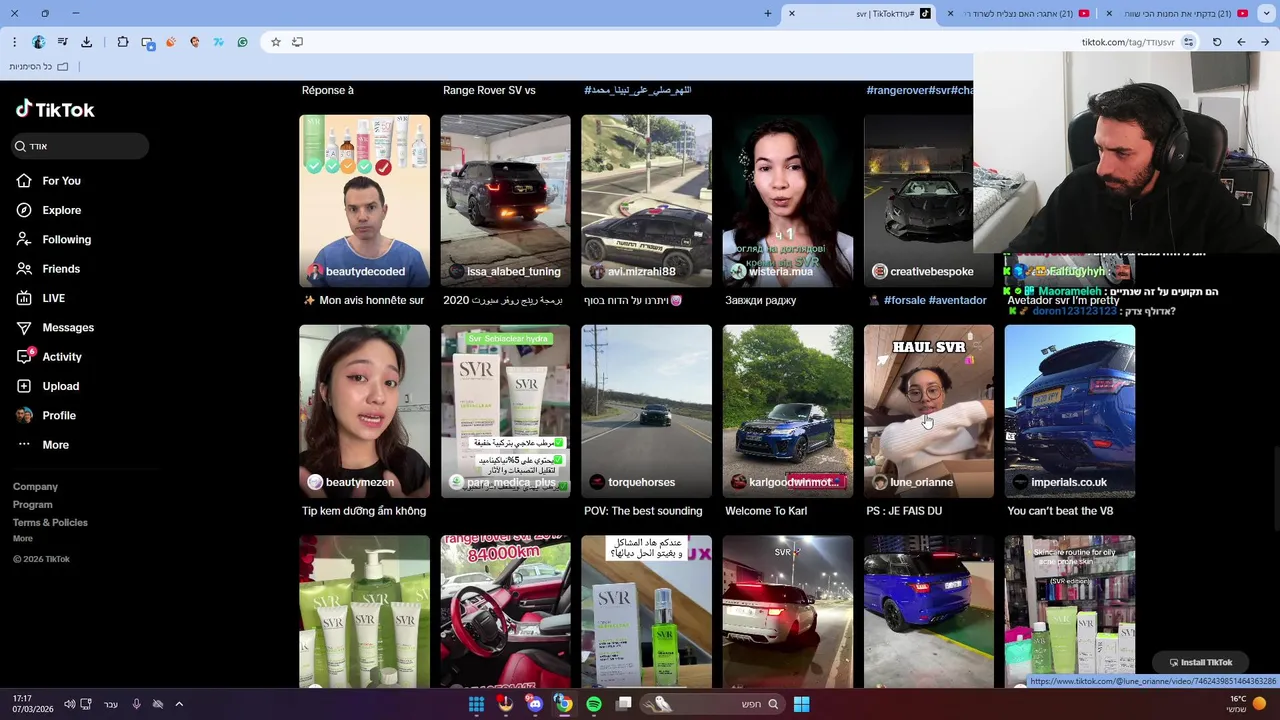Viewport: 1280px width, 720px height.
Task: Open the all bookmarks folder
Action: [x=39, y=66]
